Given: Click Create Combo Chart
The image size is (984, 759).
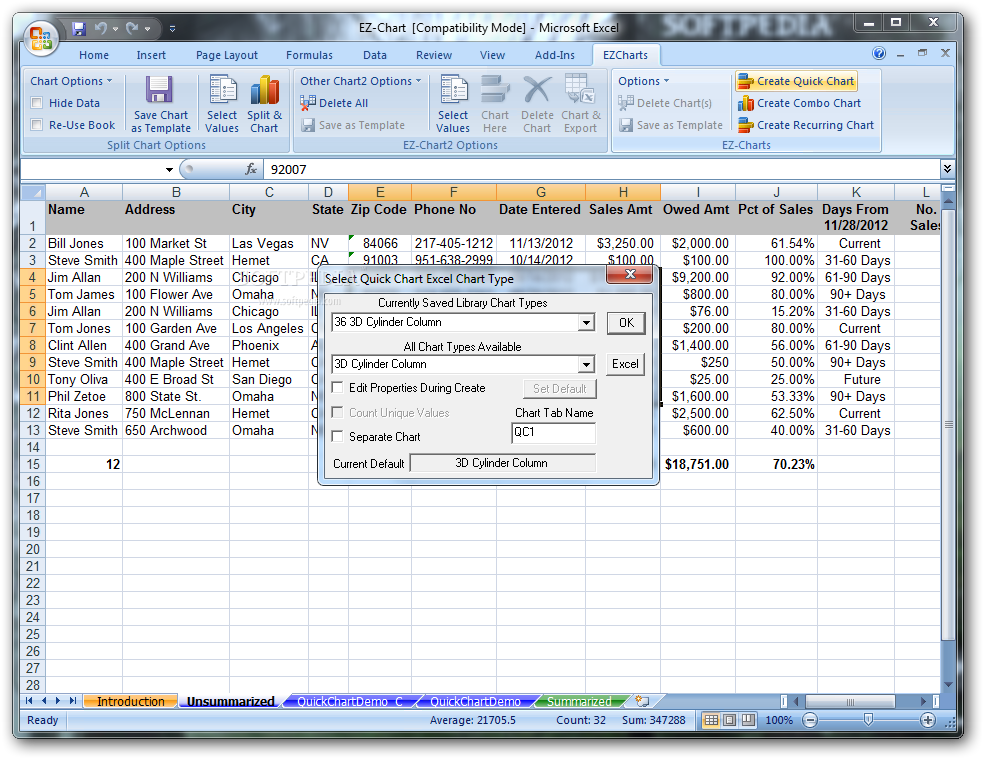Looking at the screenshot, I should pyautogui.click(x=800, y=103).
